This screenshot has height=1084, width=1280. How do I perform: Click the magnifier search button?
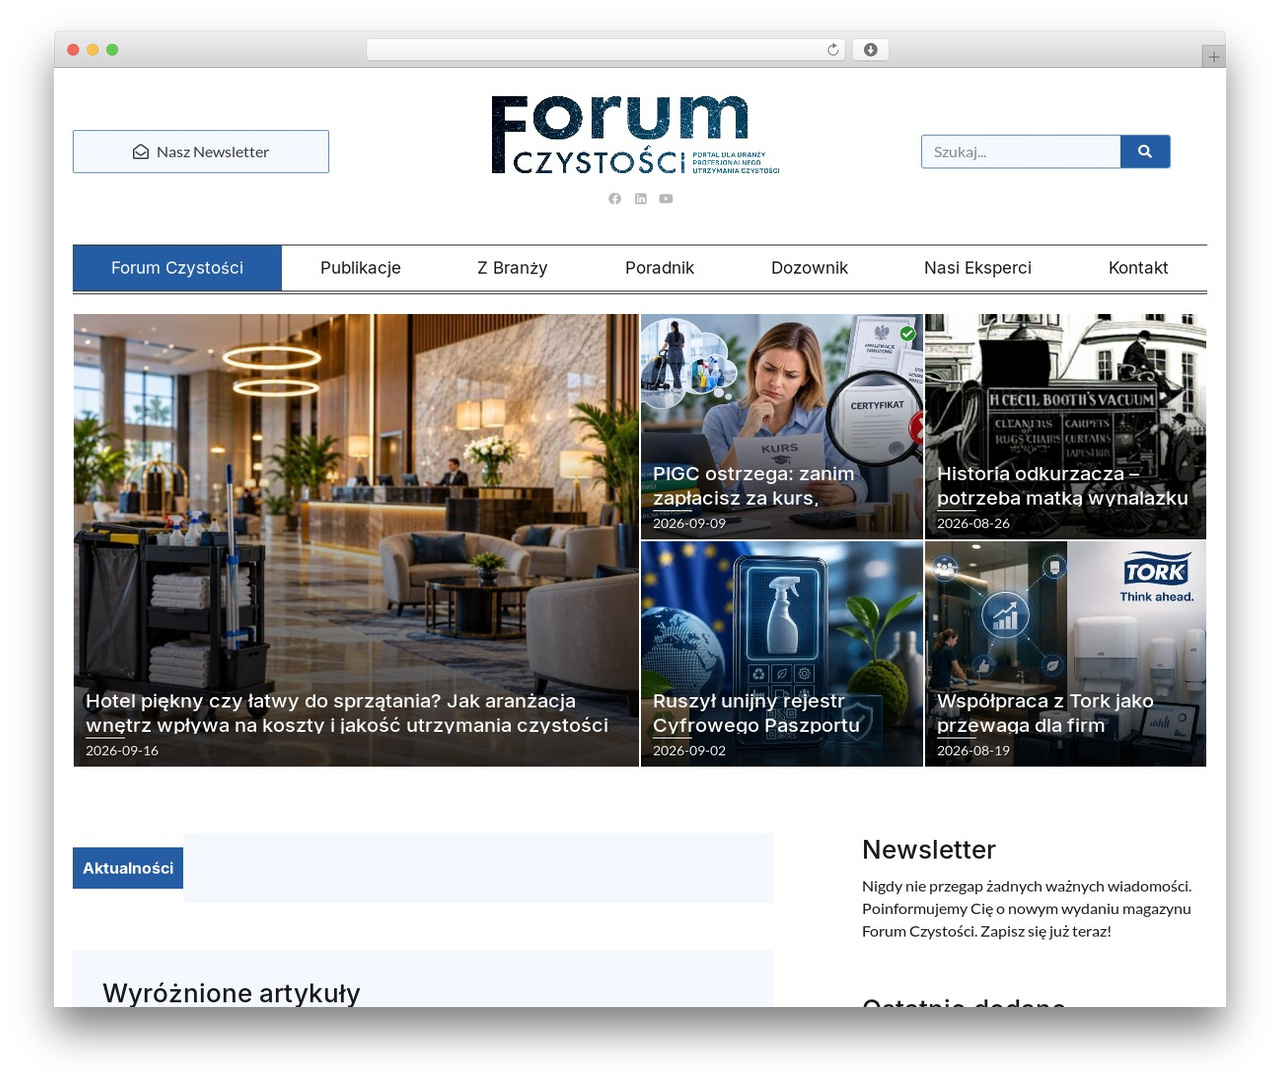tap(1145, 152)
